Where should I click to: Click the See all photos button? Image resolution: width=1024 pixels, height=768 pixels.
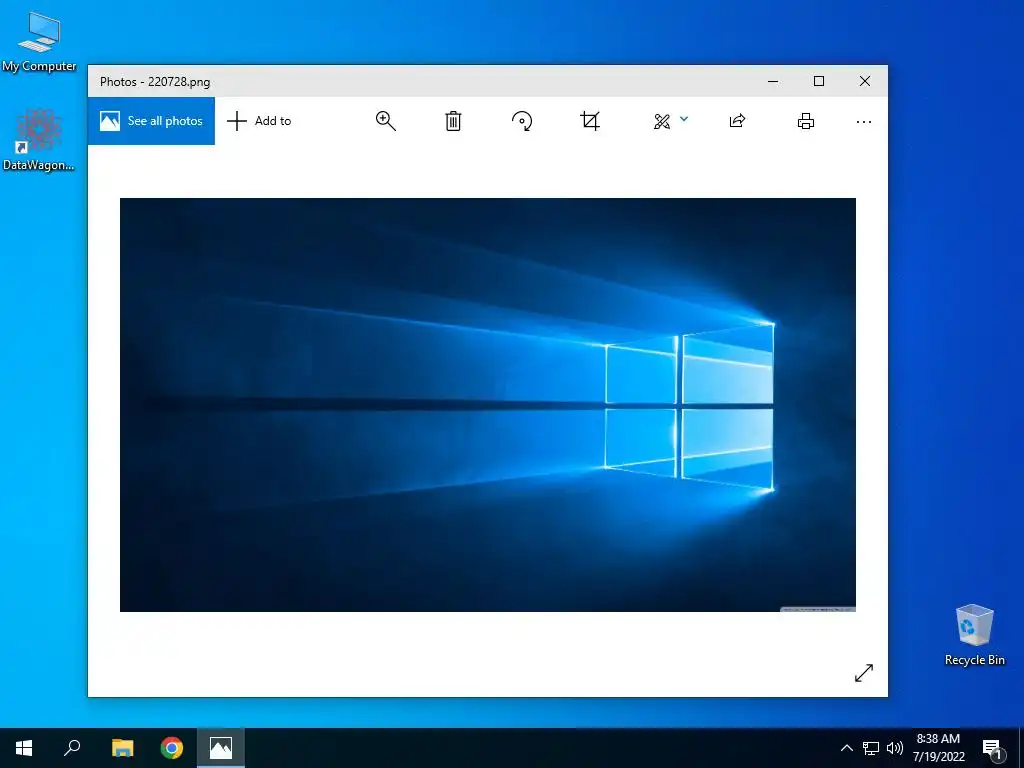151,121
